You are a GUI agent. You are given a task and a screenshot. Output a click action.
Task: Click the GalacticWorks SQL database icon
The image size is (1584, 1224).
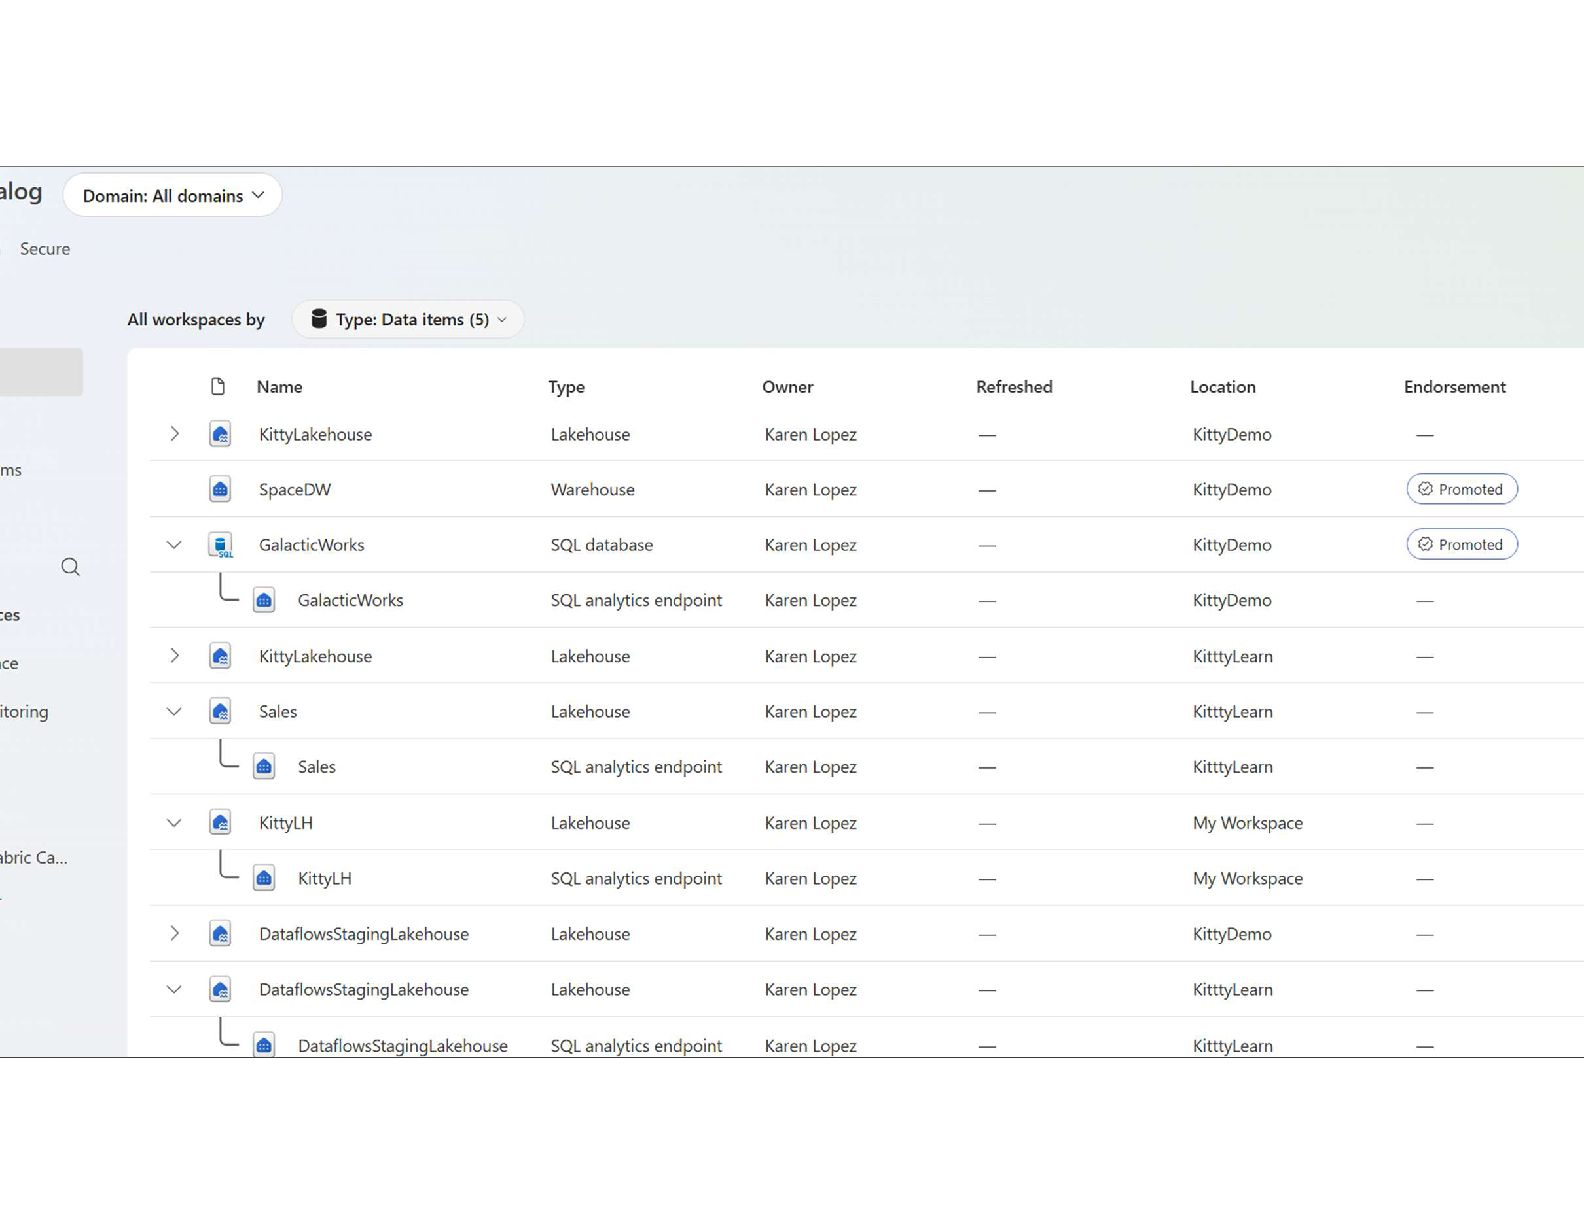pyautogui.click(x=220, y=545)
